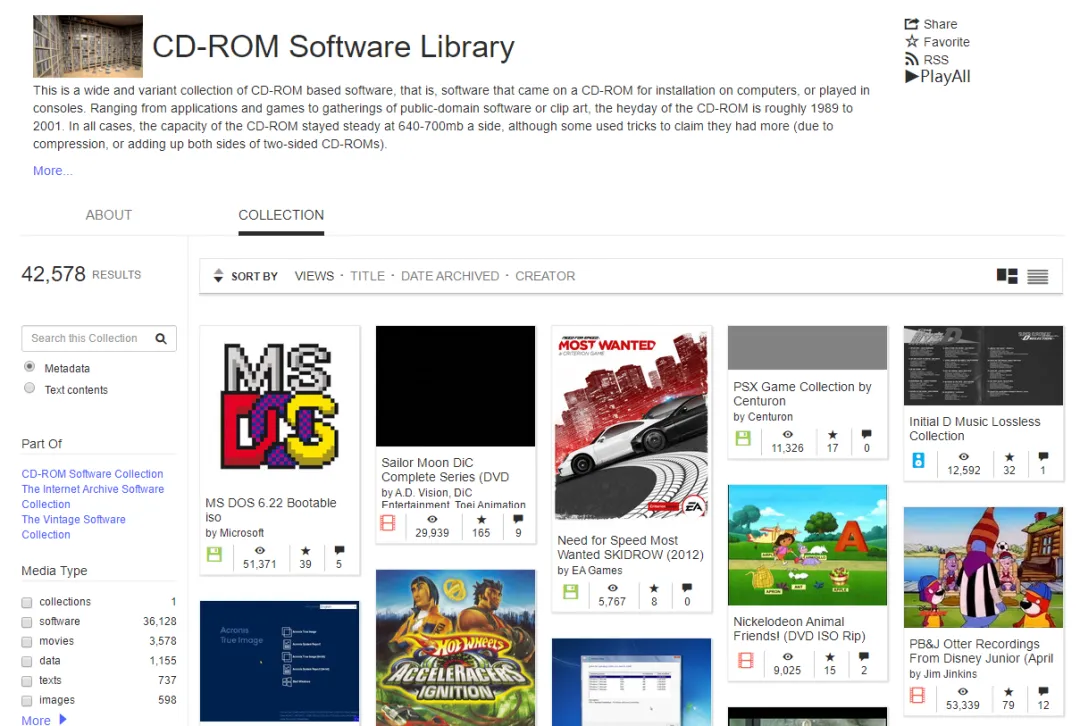Check the texts media type checkbox
This screenshot has height=726, width=1080.
tap(27, 681)
